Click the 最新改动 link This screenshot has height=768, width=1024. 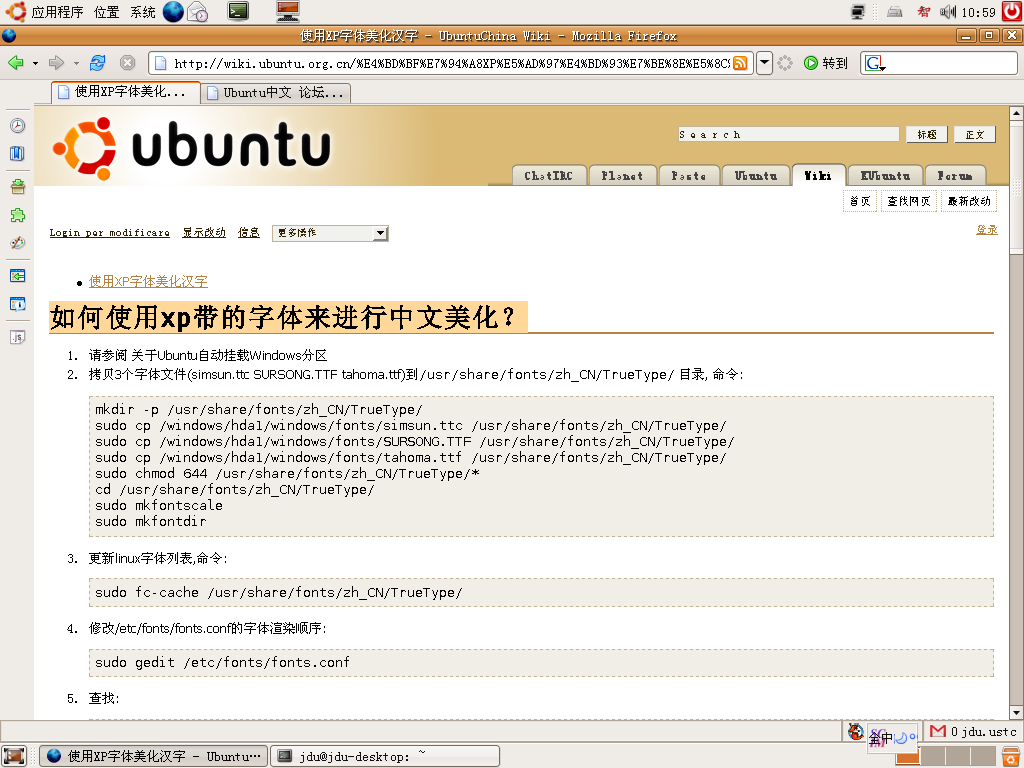point(969,201)
